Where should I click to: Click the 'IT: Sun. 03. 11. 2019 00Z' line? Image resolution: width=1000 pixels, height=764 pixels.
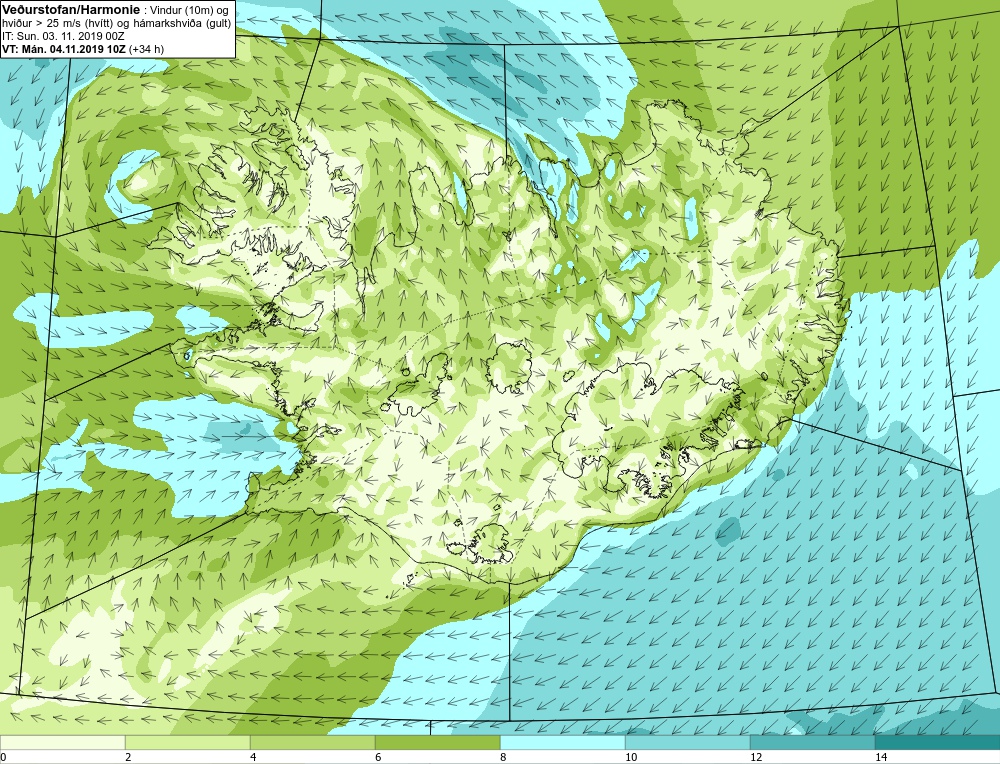63,36
